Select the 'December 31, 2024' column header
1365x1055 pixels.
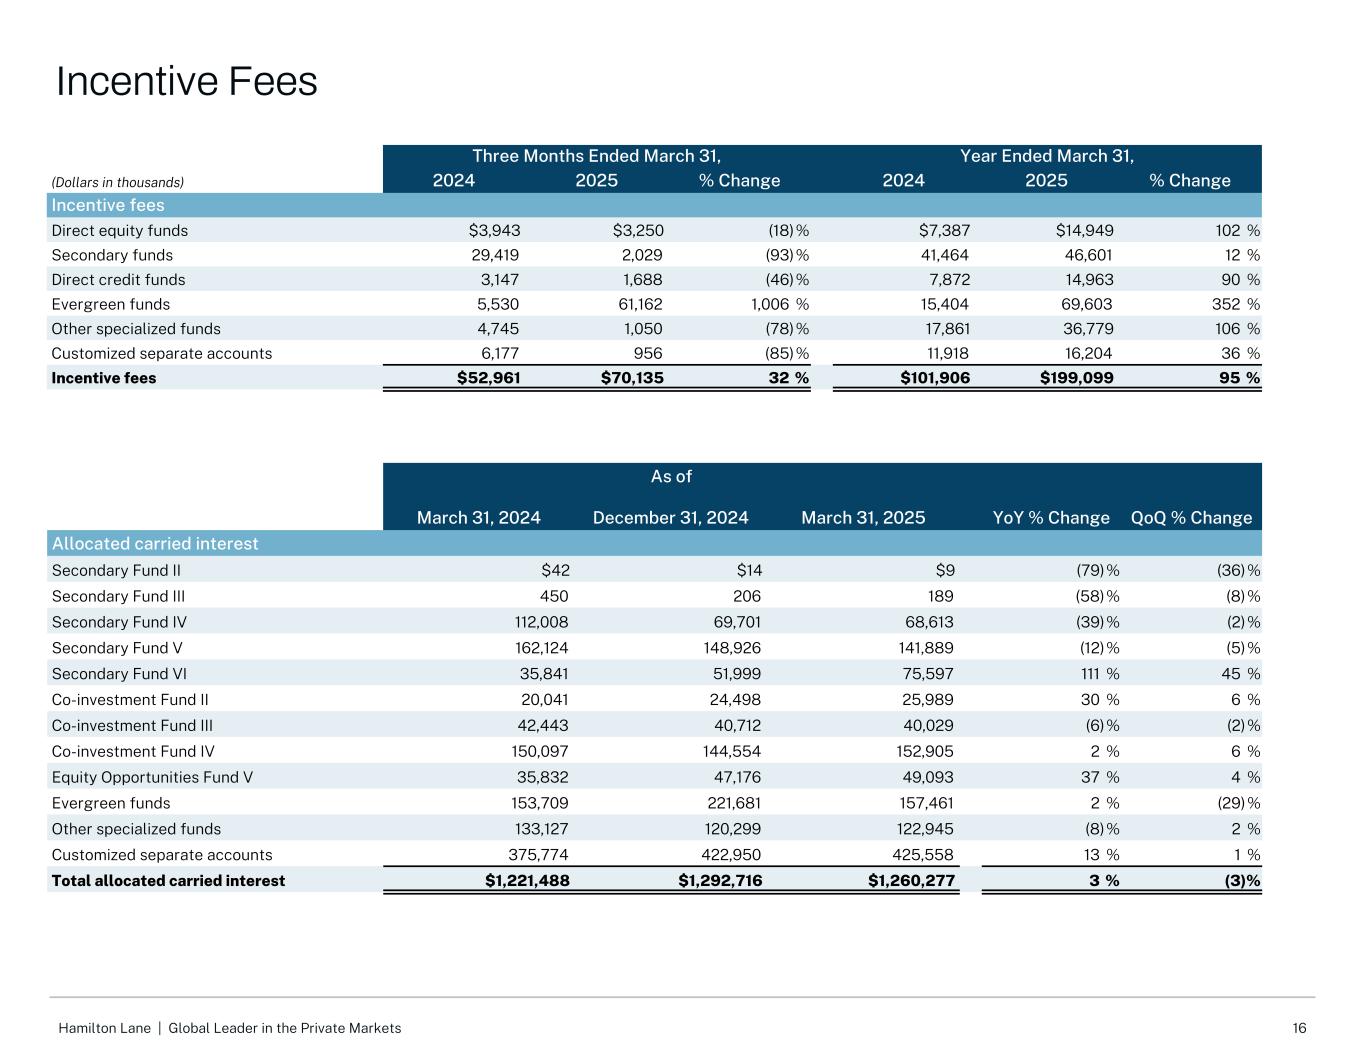[670, 518]
